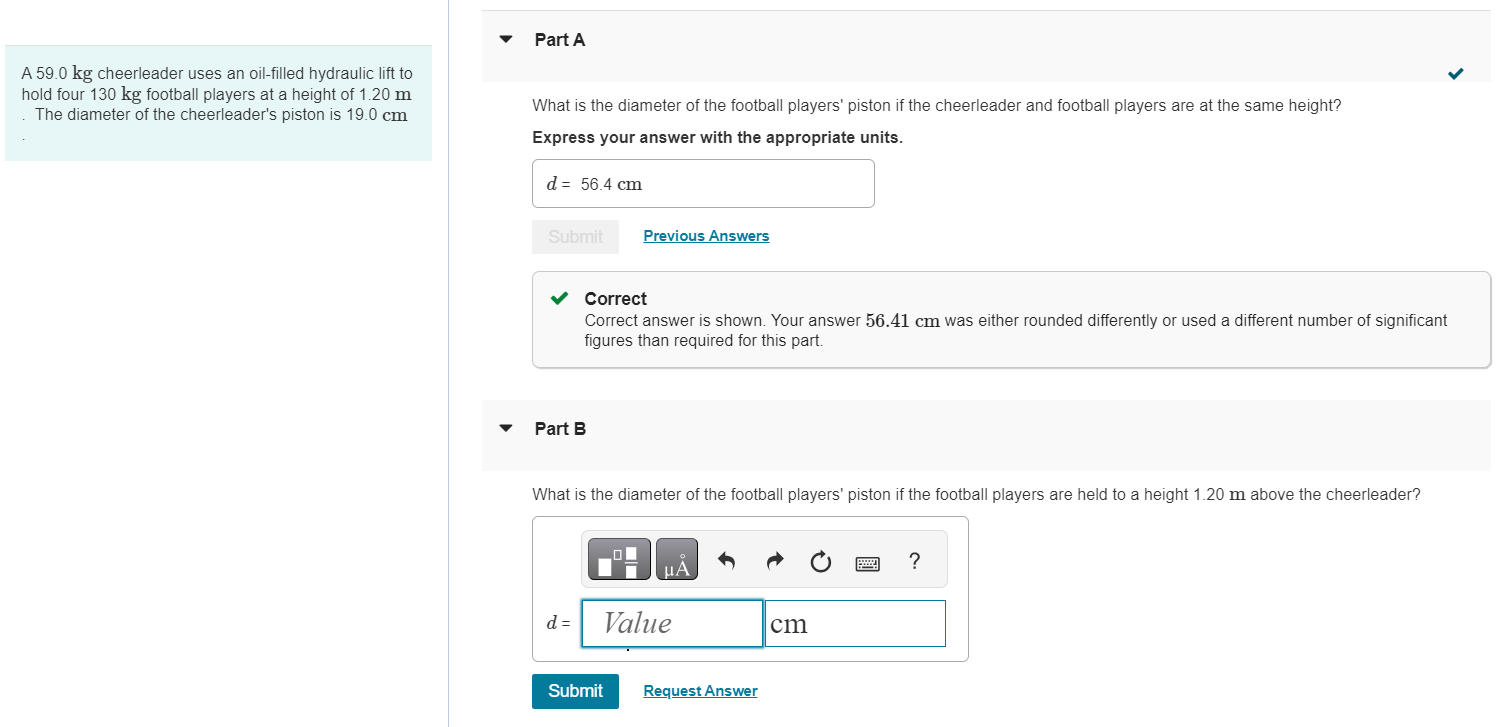1512x727 pixels.
Task: Click the Part A answer box
Action: coord(703,184)
